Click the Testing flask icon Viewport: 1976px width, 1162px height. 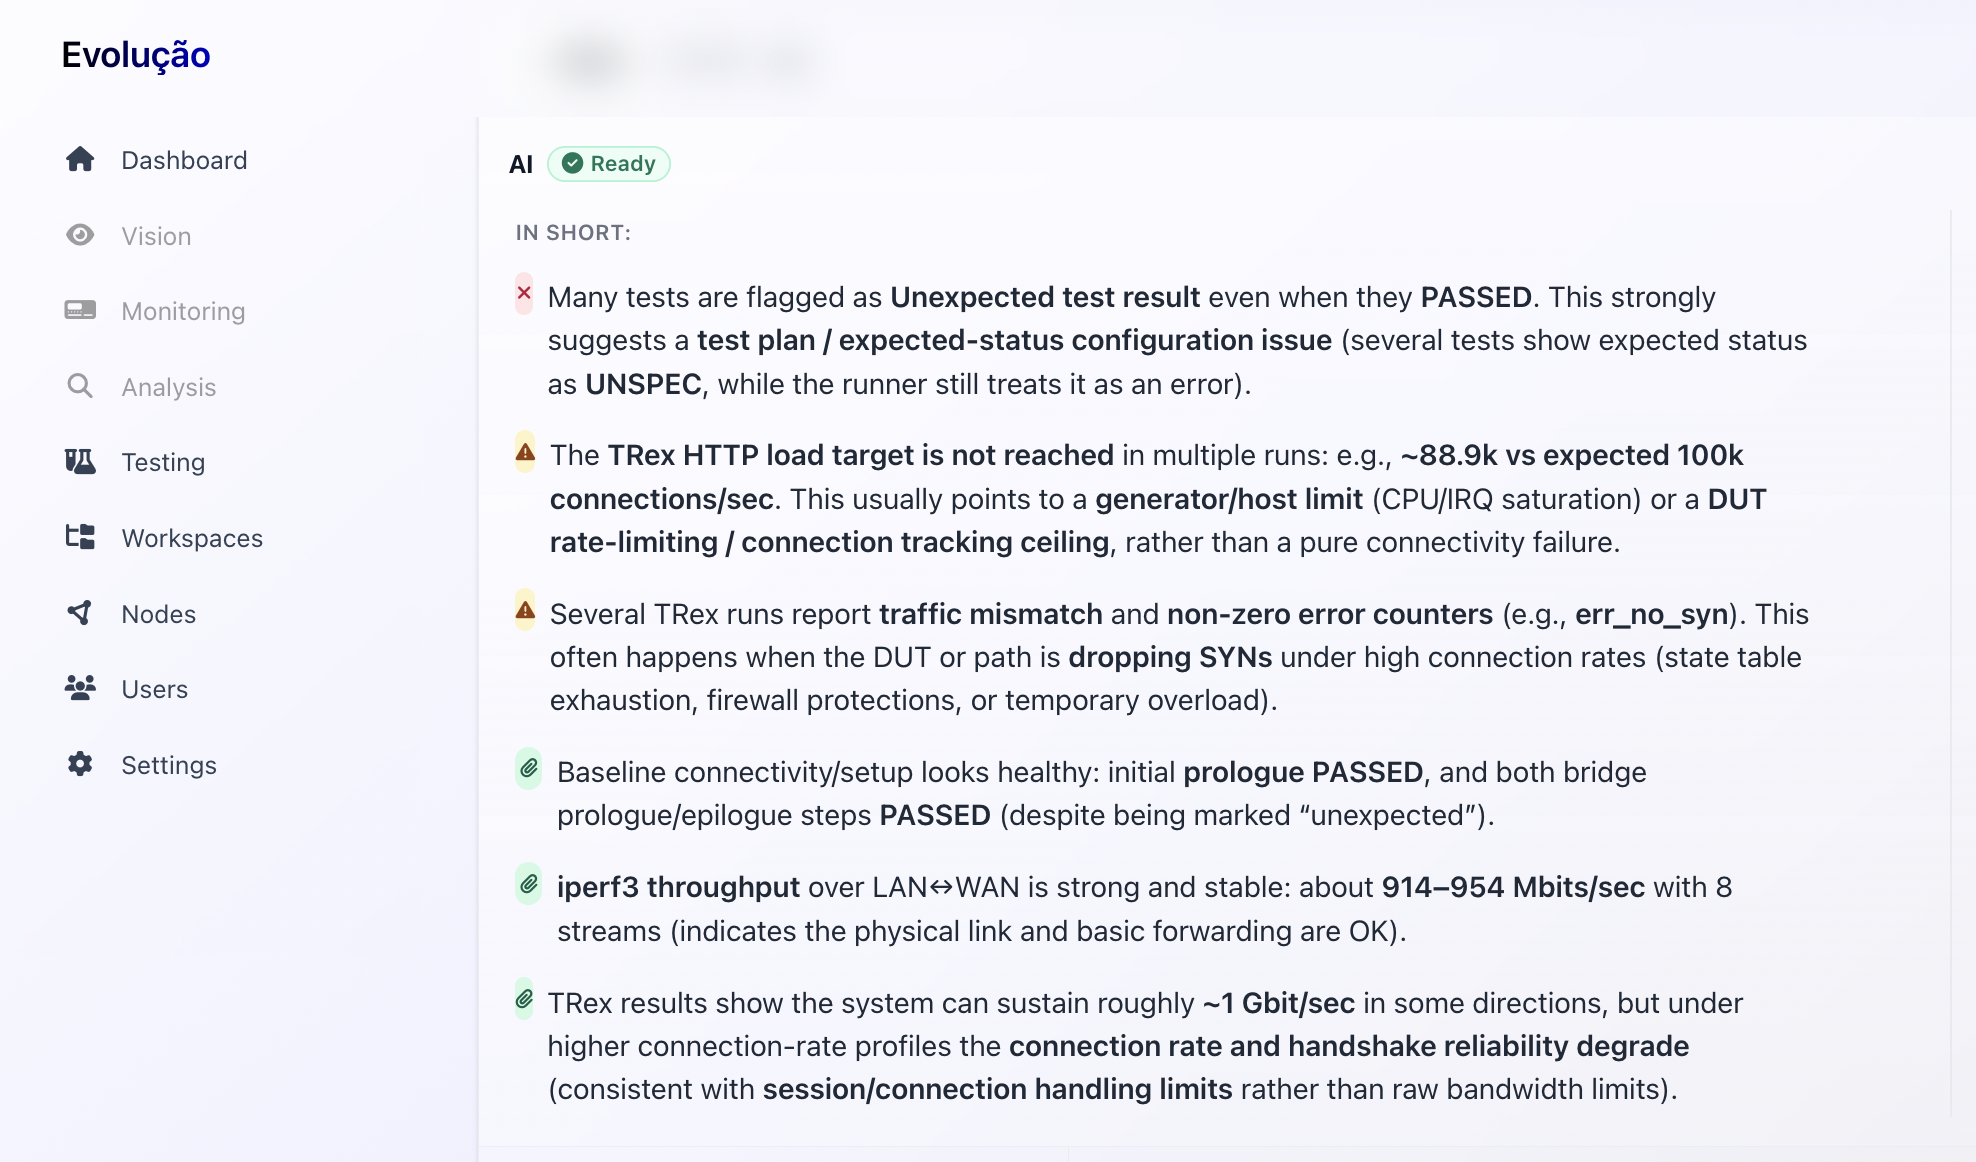pos(80,462)
